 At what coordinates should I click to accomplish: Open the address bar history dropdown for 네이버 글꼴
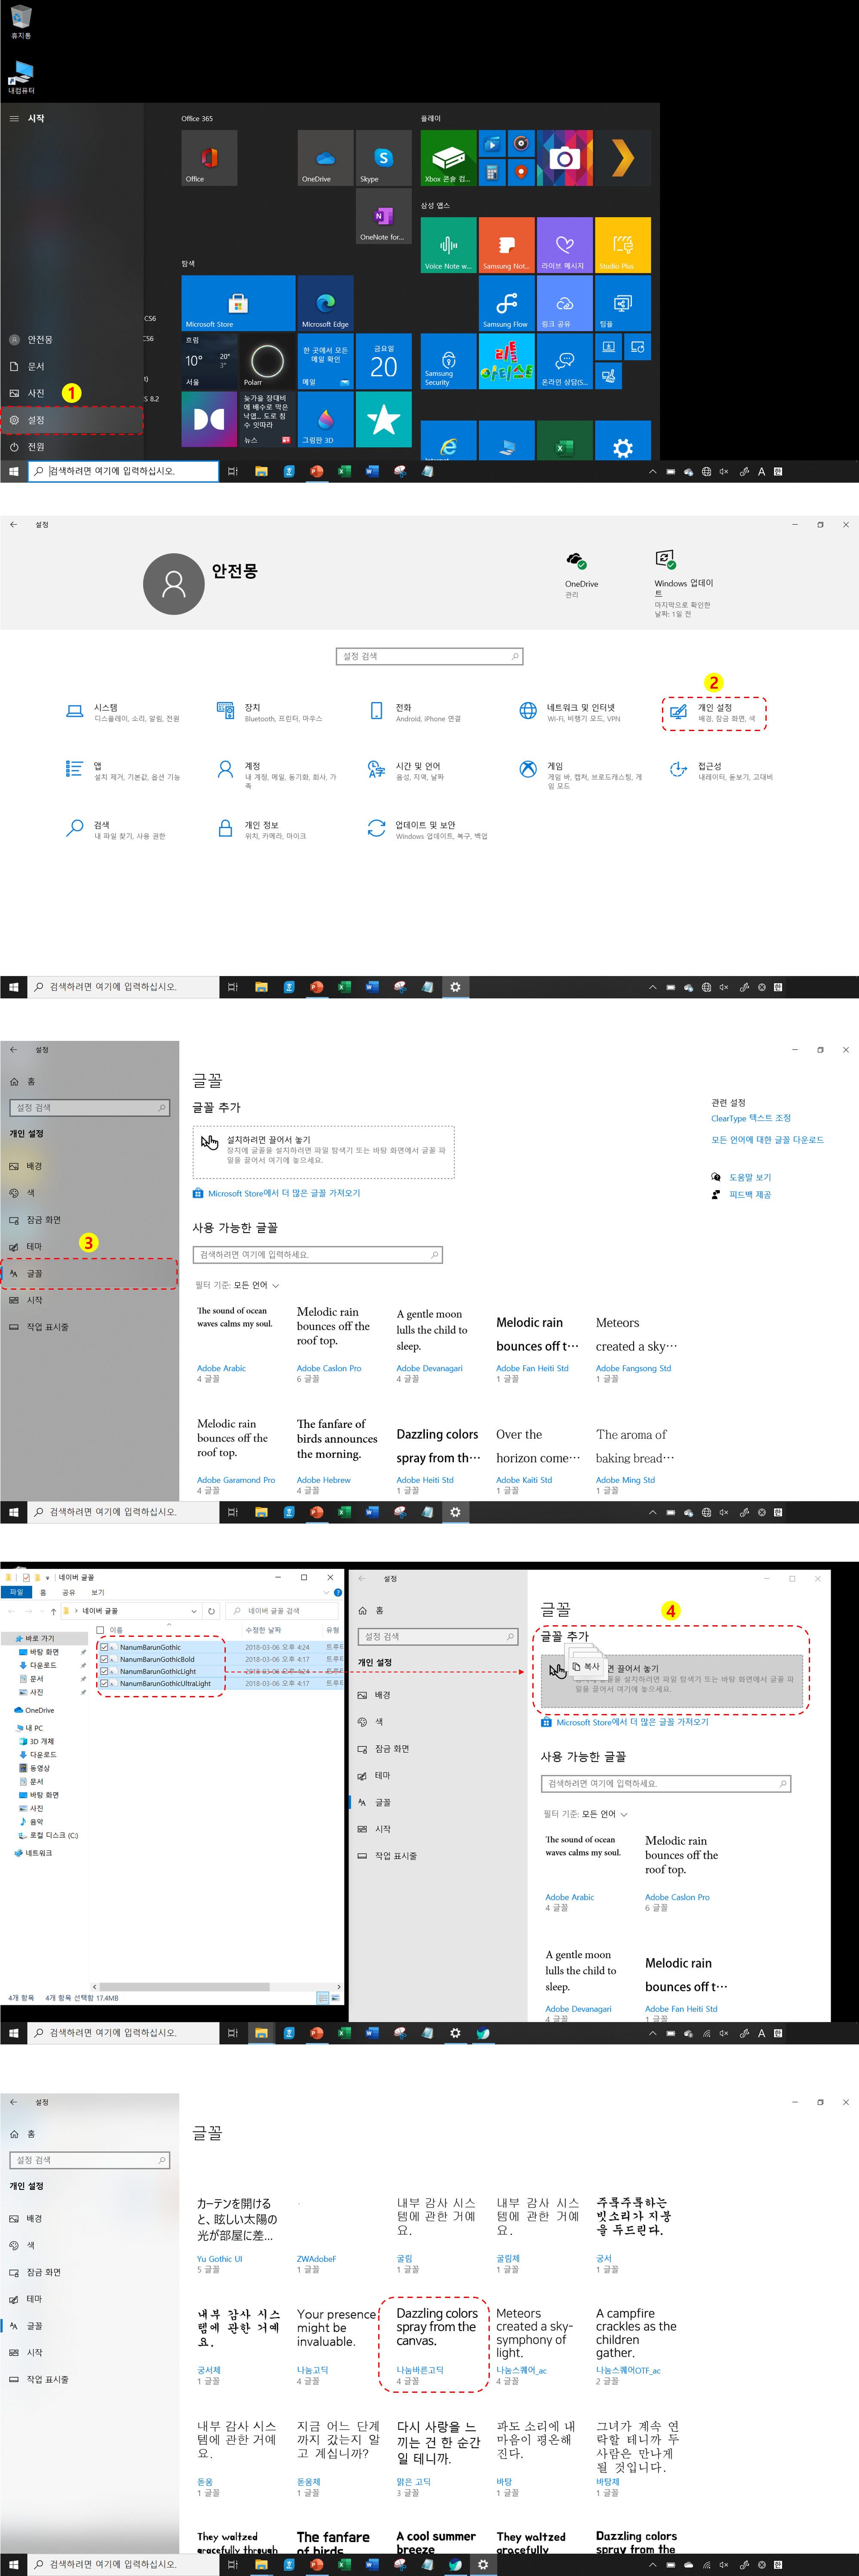tap(194, 1611)
